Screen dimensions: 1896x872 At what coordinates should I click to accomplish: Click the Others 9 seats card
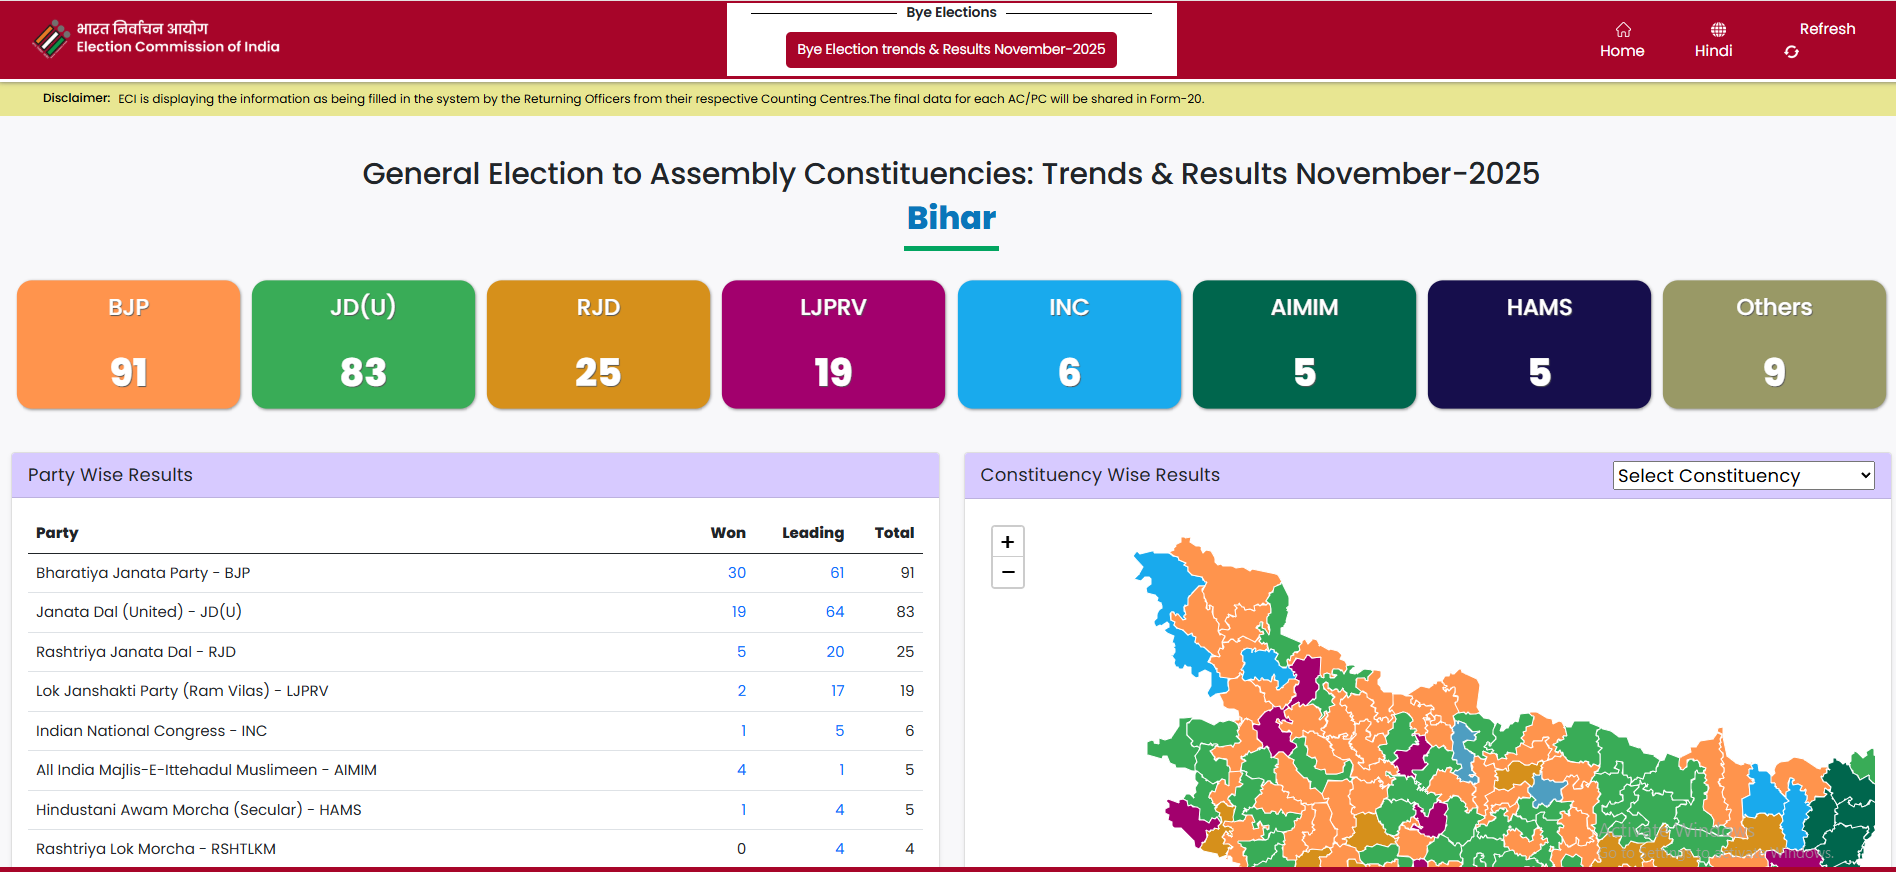1774,344
